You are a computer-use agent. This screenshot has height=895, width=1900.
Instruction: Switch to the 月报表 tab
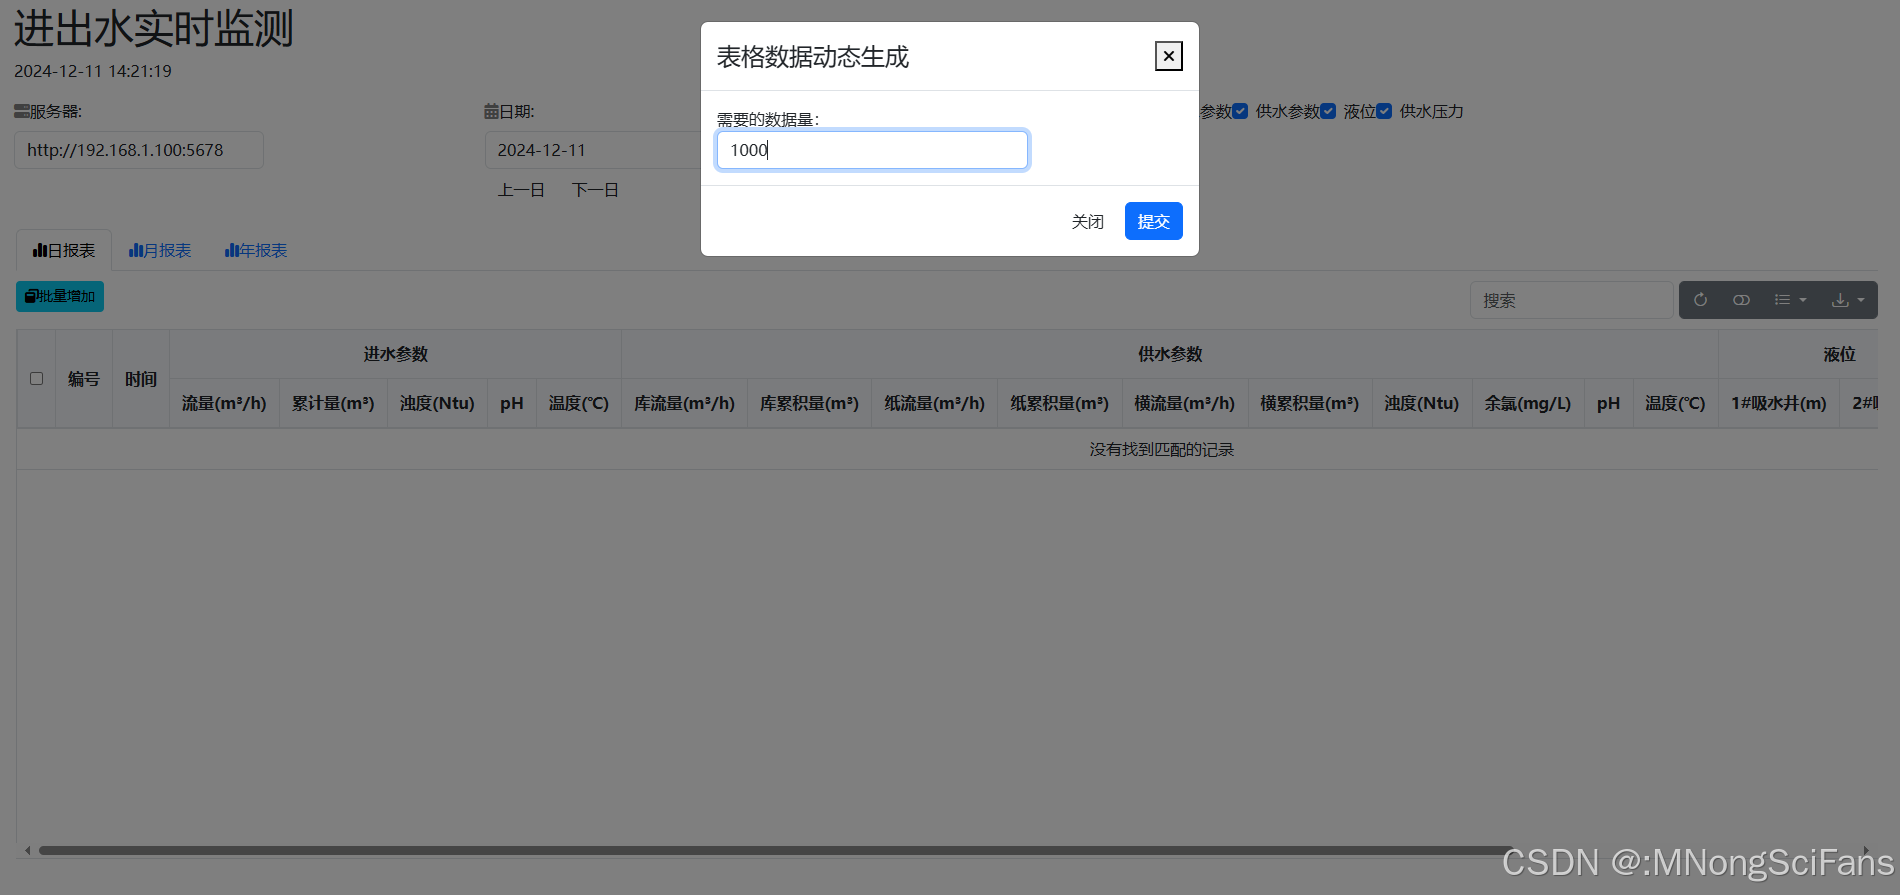[160, 250]
